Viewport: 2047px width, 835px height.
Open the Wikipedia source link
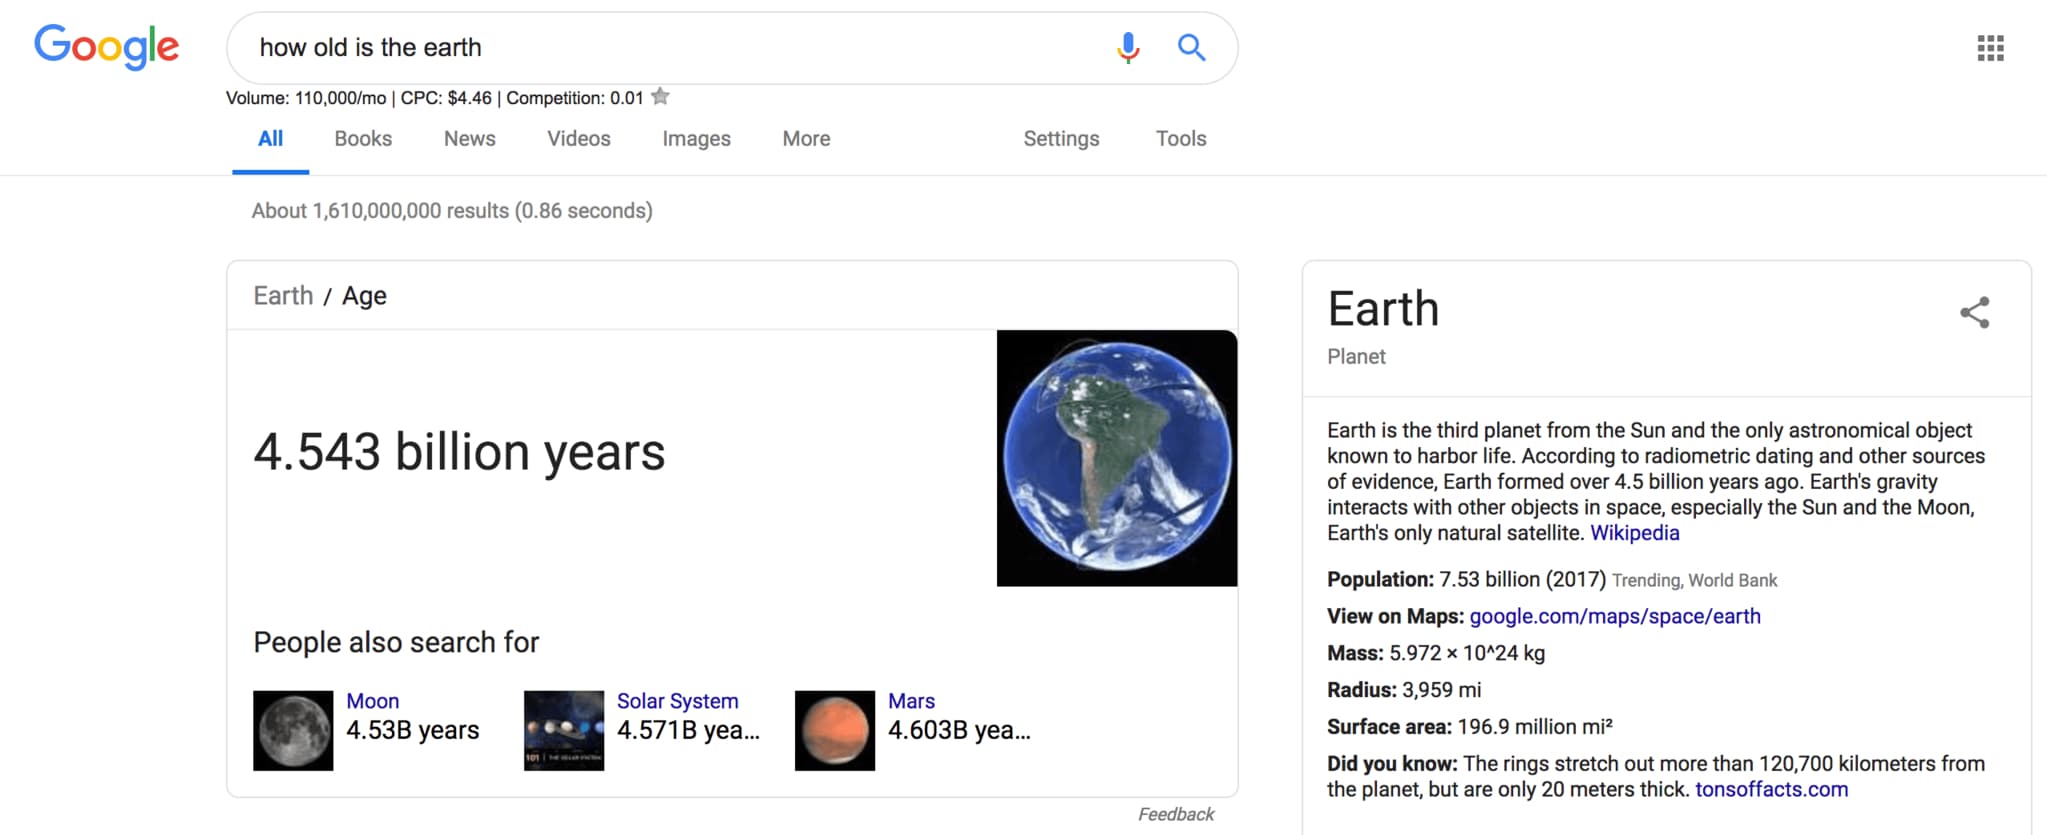click(x=1635, y=533)
